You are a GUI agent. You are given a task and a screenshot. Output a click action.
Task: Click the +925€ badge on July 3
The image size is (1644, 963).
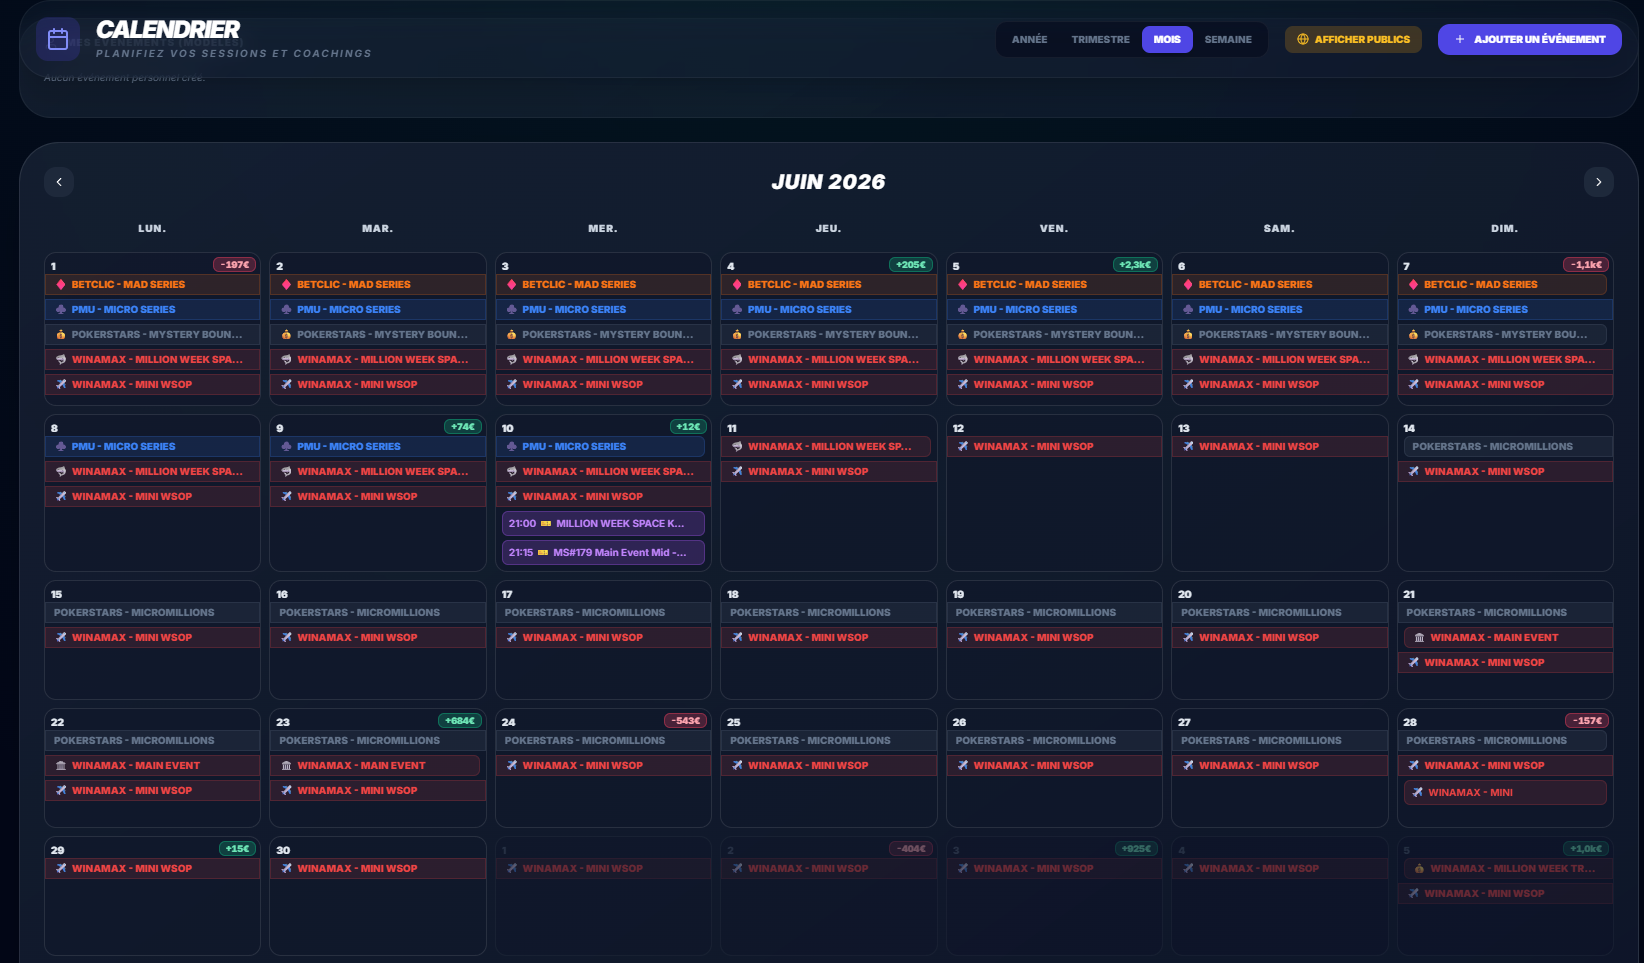coord(1136,849)
